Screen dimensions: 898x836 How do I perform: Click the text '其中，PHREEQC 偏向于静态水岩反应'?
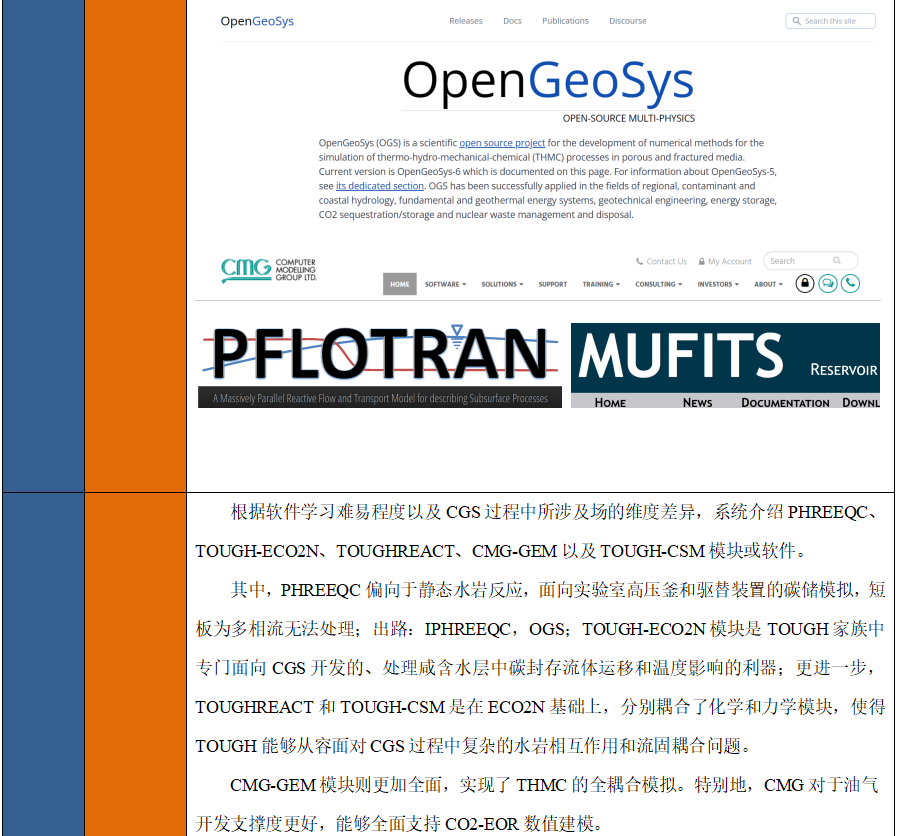[x=377, y=590]
